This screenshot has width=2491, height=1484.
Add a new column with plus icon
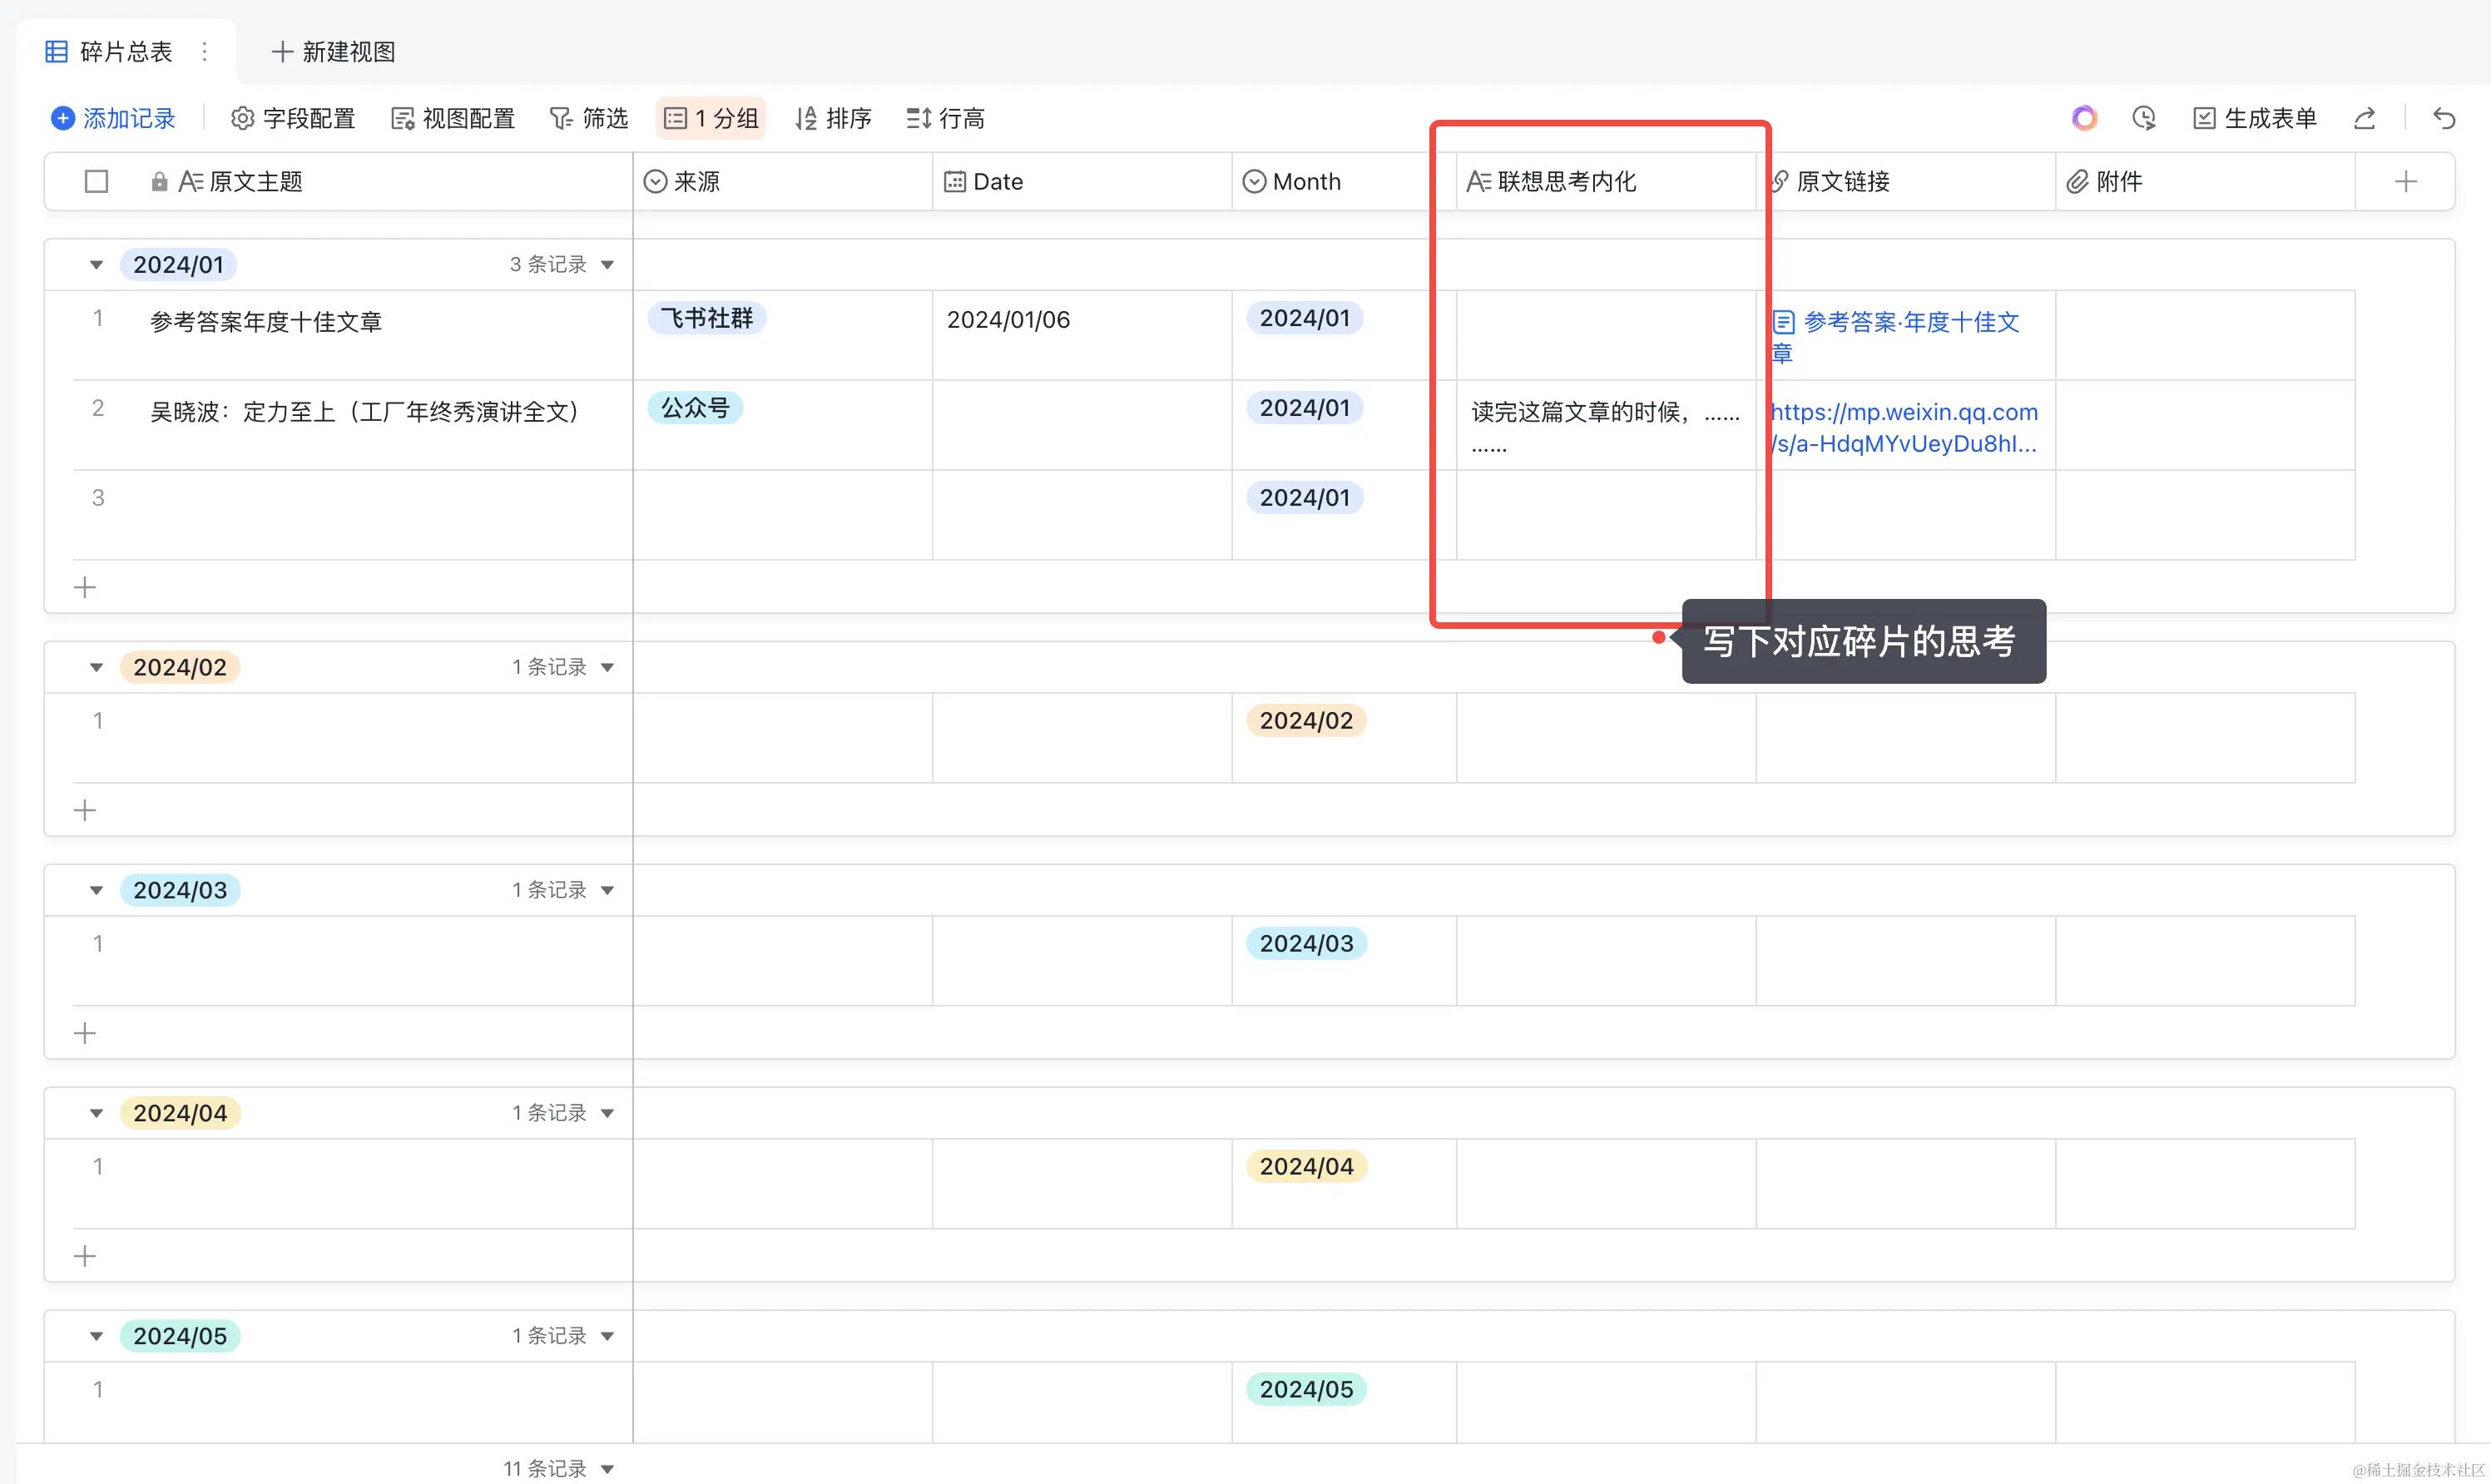[2405, 181]
